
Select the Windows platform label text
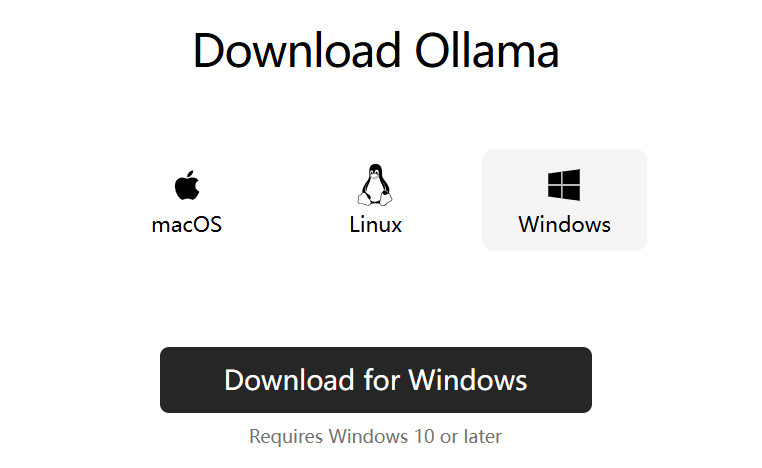(x=564, y=225)
